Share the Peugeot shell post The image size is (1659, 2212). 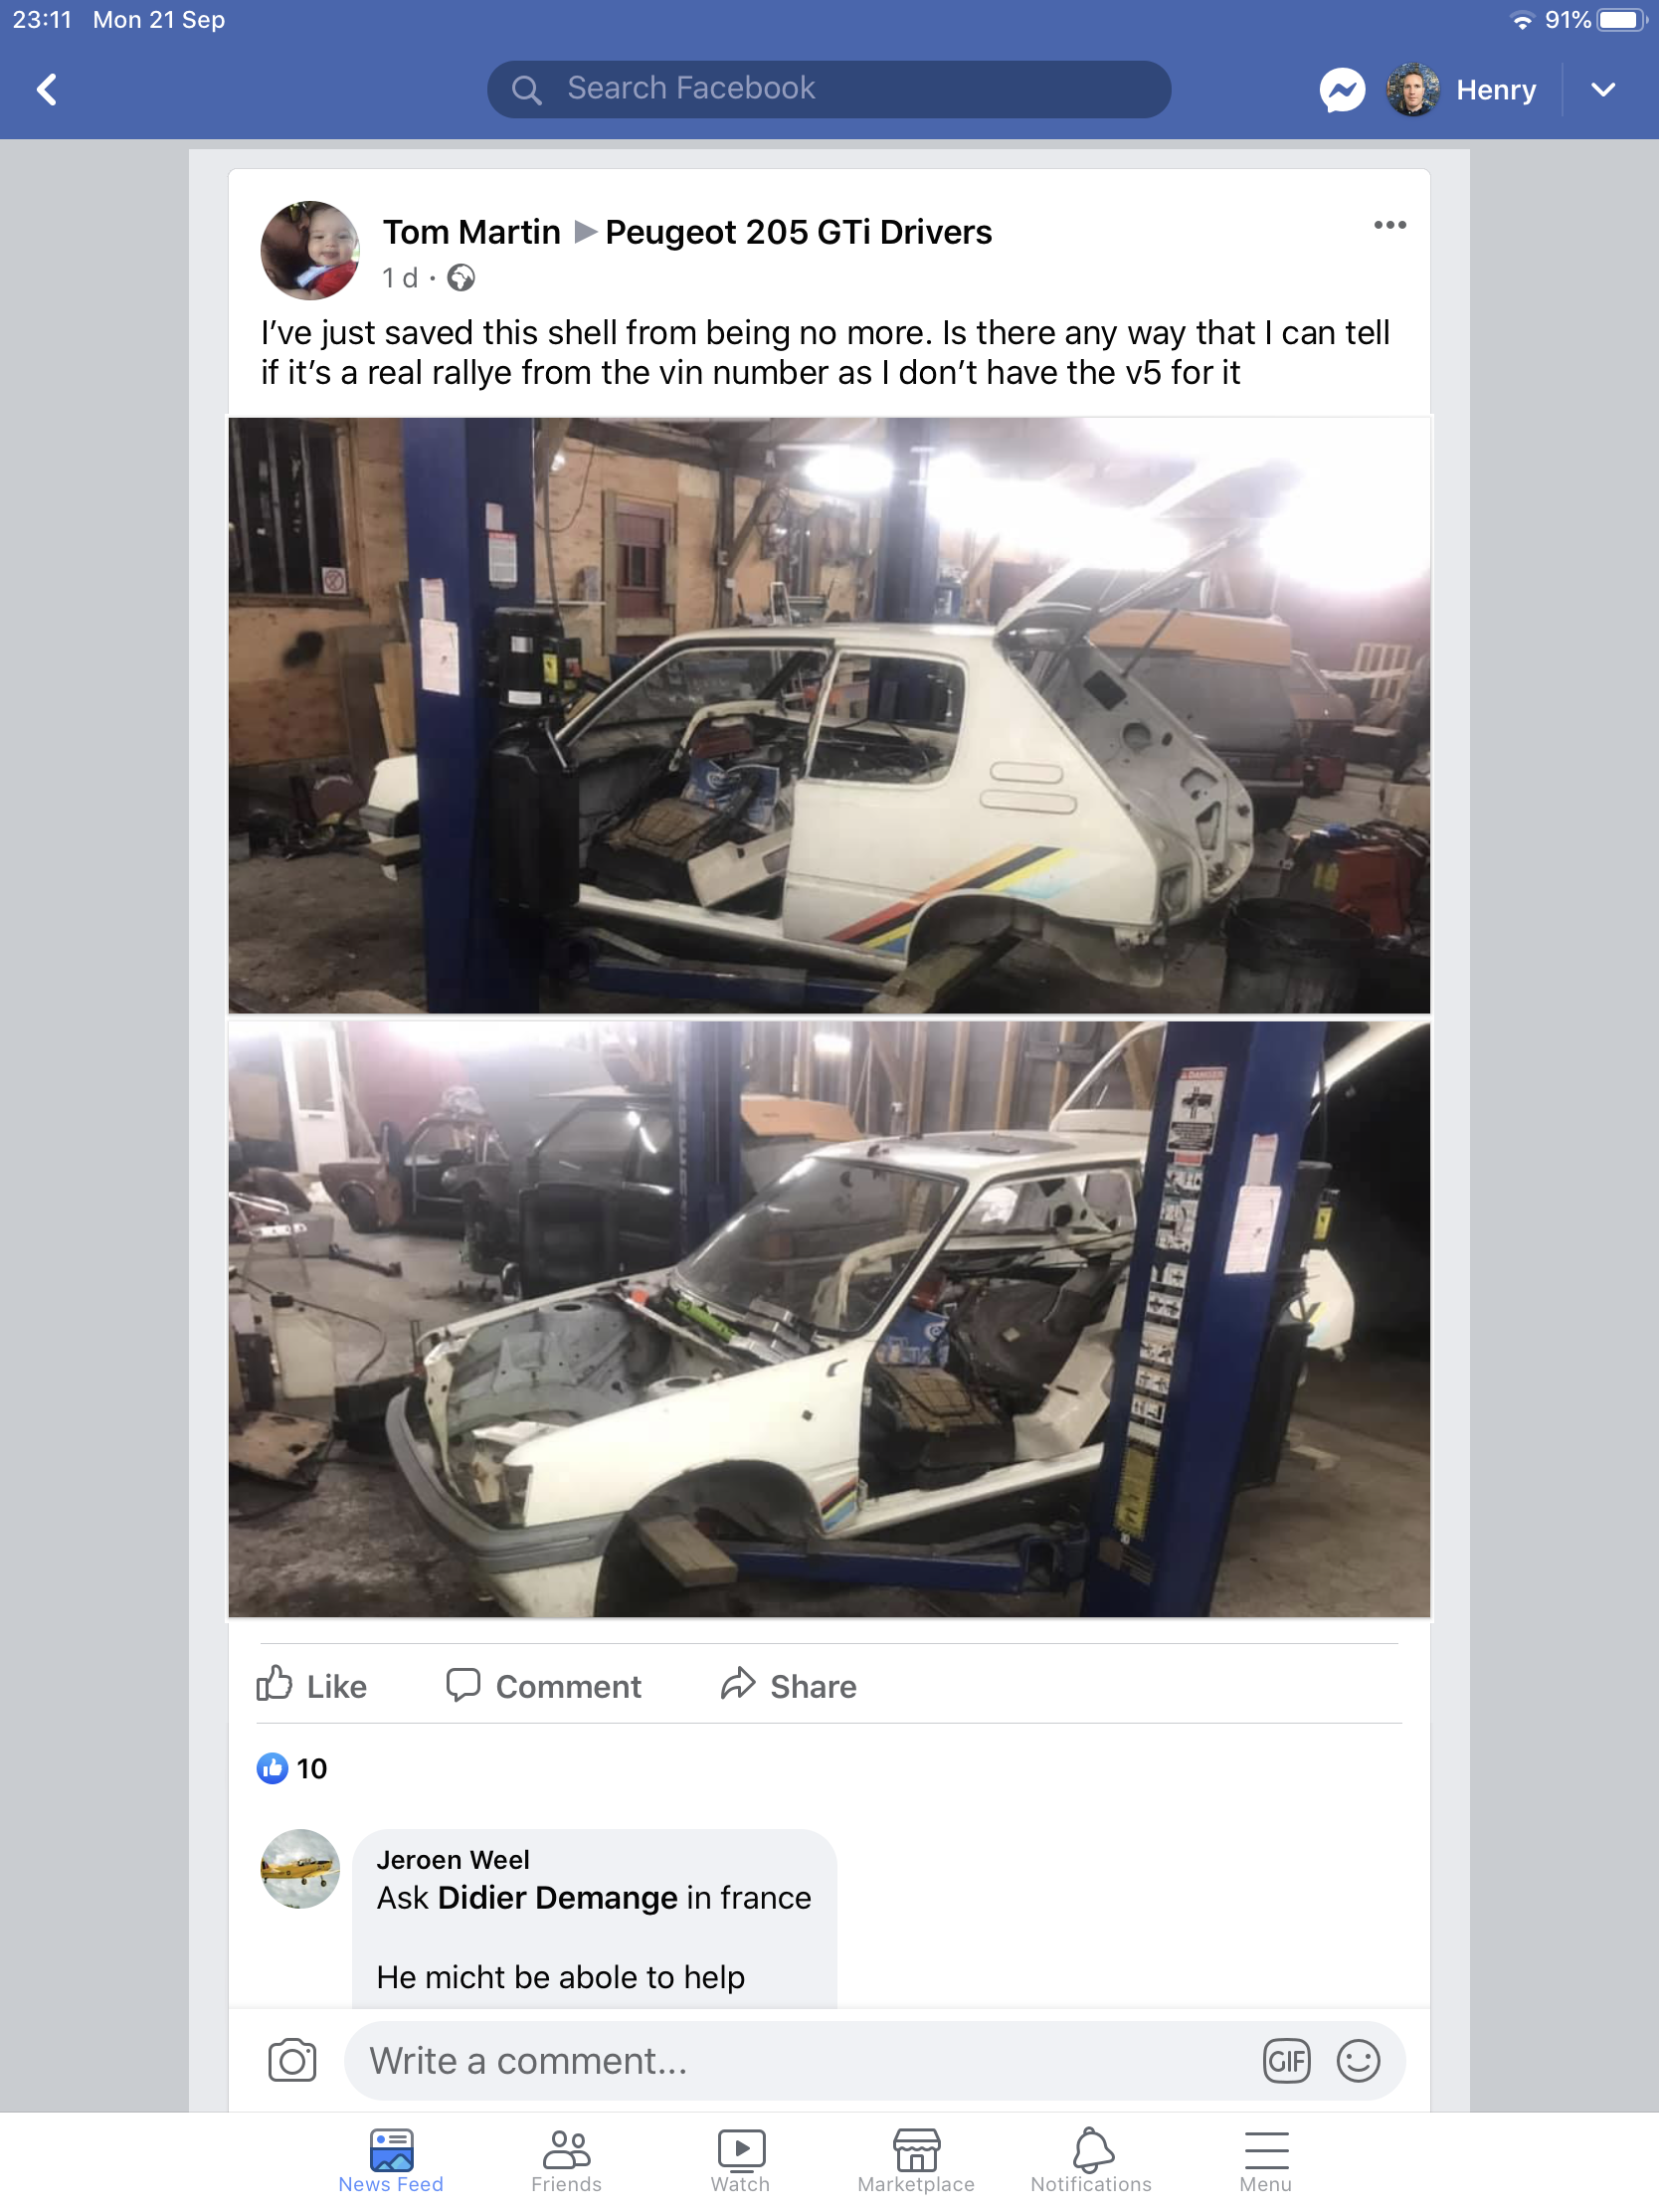pos(788,1685)
